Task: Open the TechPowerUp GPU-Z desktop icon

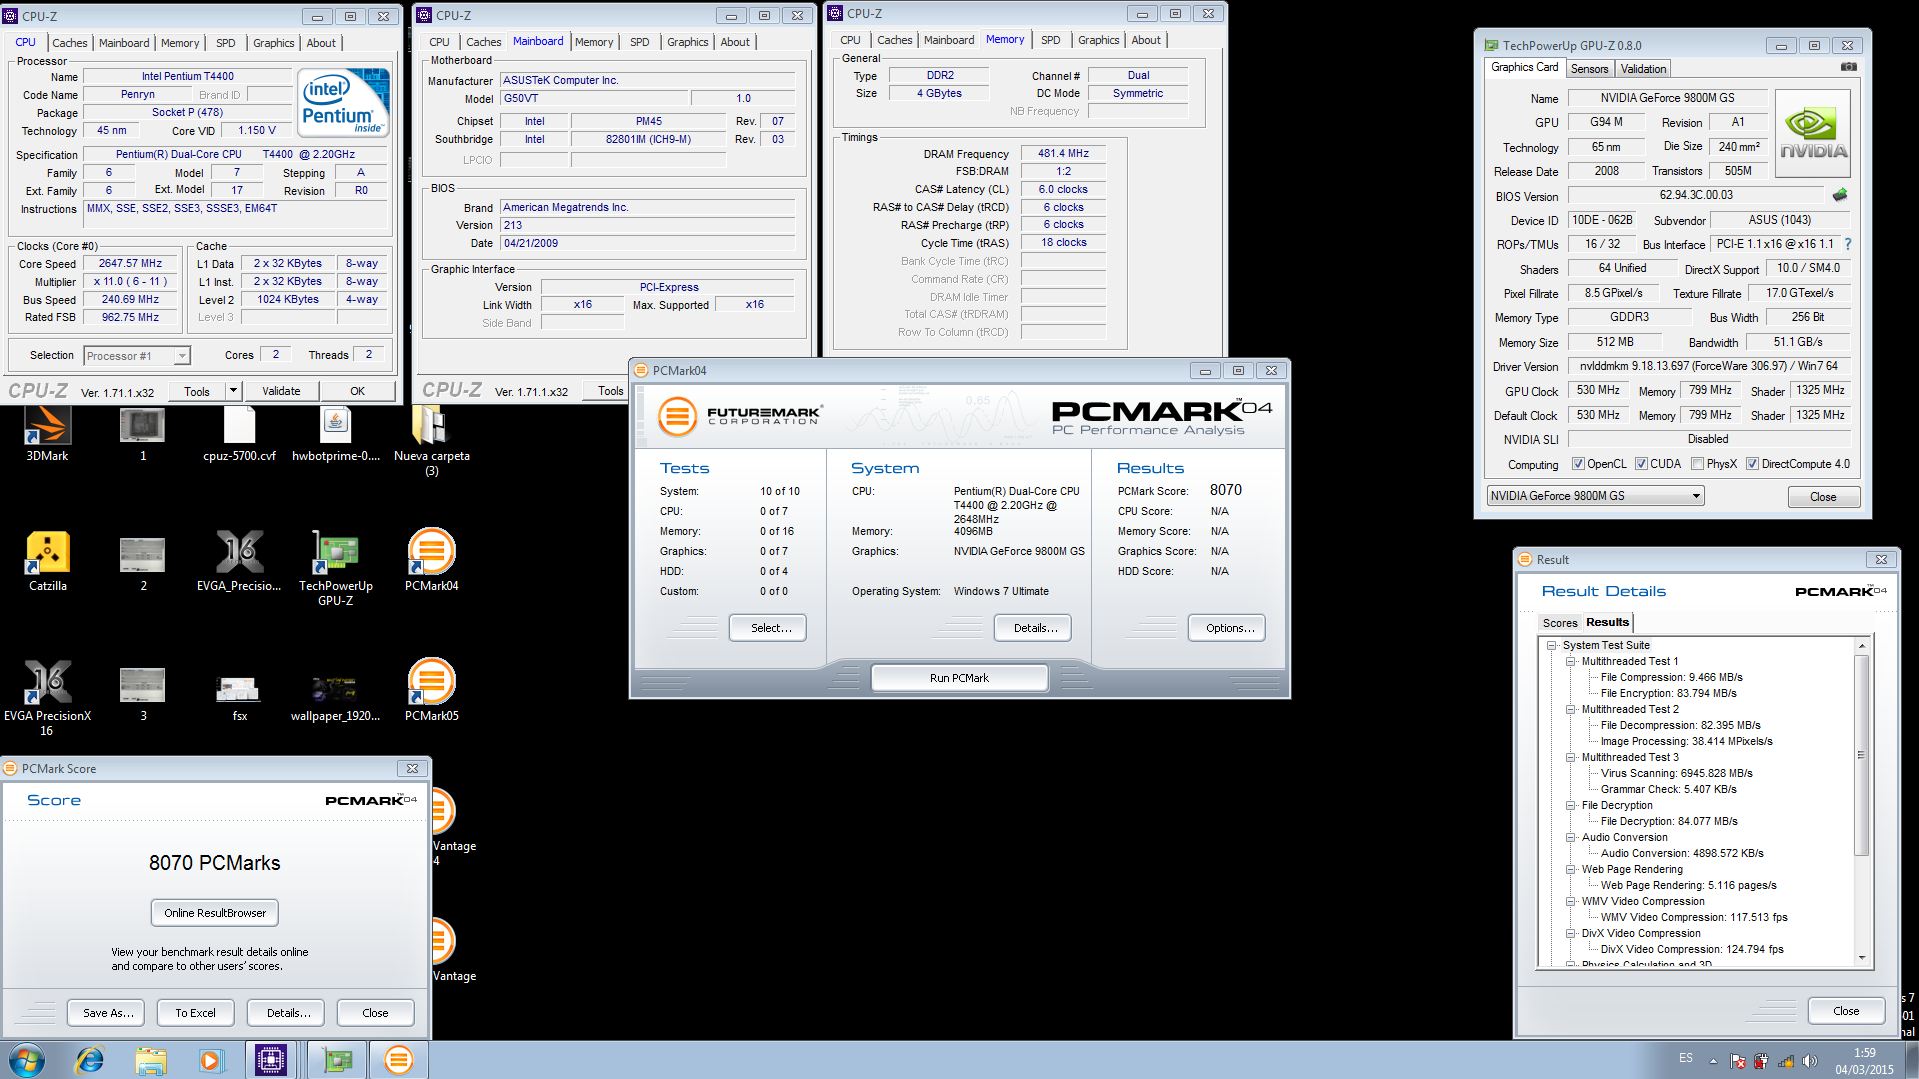Action: 335,567
